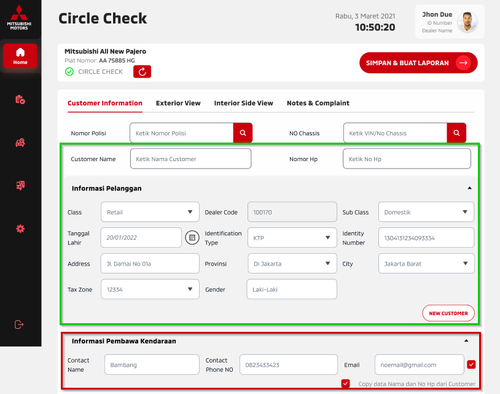The height and width of the screenshot is (394, 500).
Task: Click the Mitsubishi Motors logo
Action: coord(19,18)
